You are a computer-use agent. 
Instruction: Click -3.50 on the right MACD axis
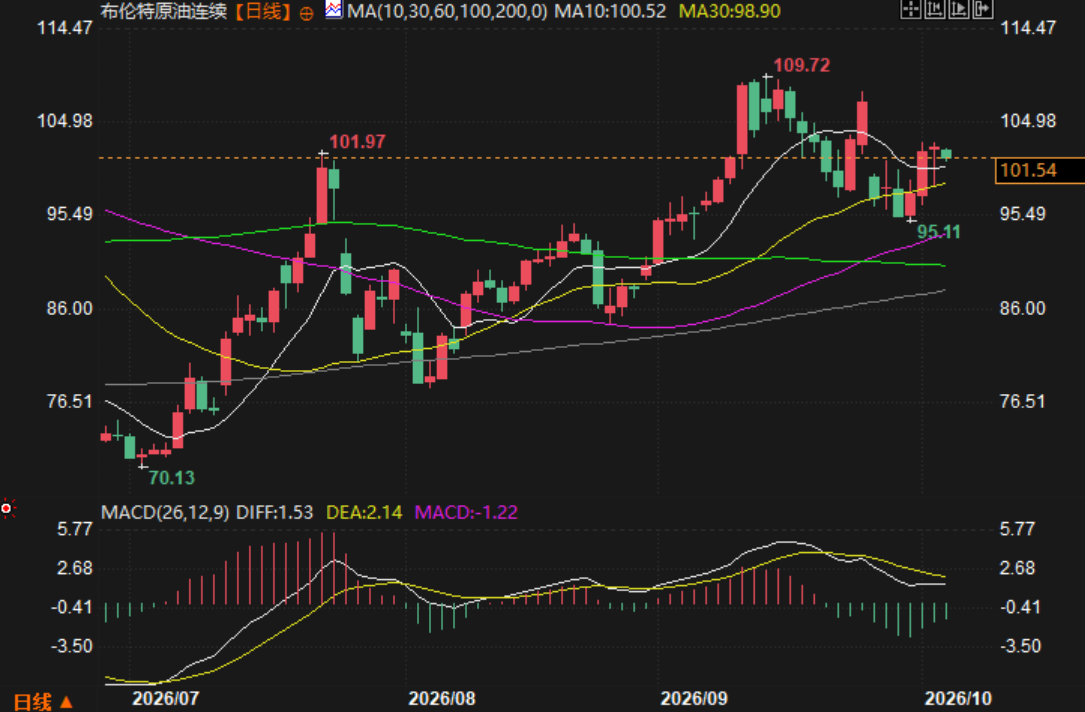coord(1021,646)
